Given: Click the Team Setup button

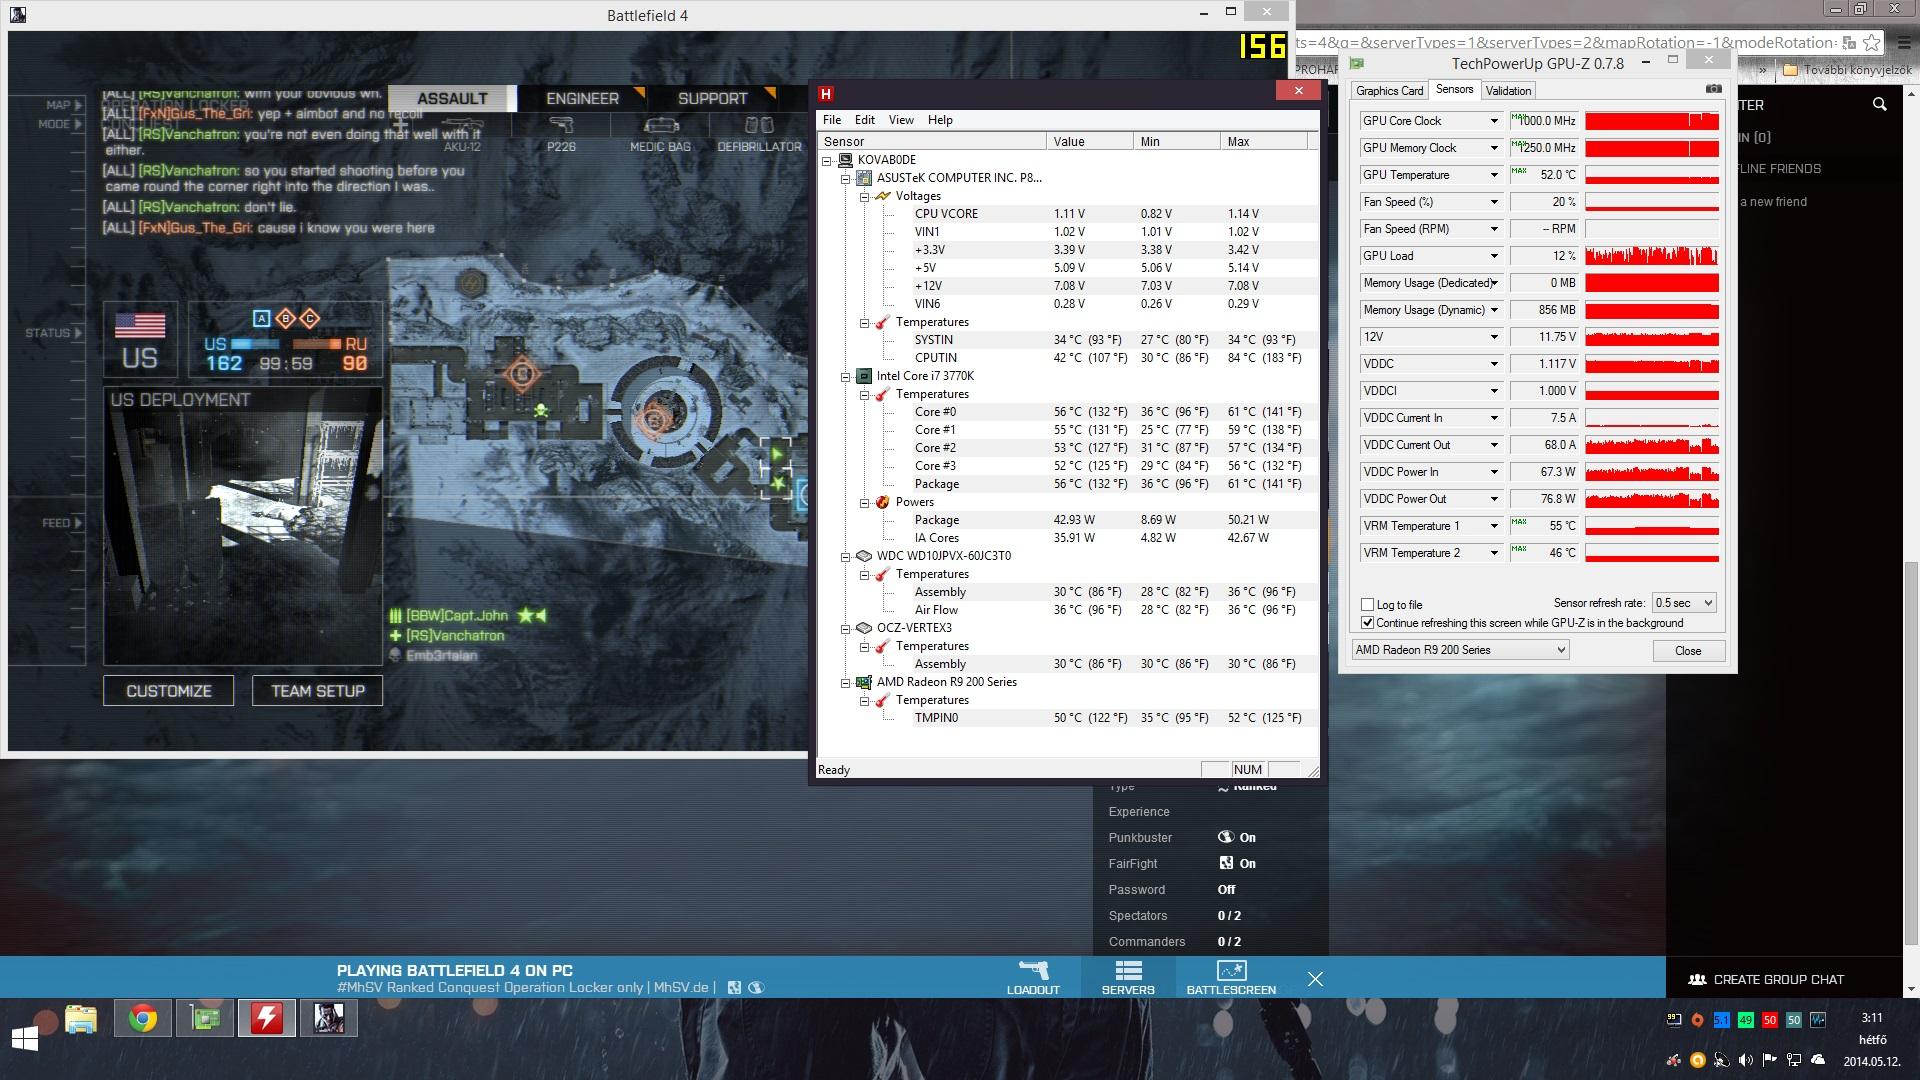Looking at the screenshot, I should coord(318,691).
